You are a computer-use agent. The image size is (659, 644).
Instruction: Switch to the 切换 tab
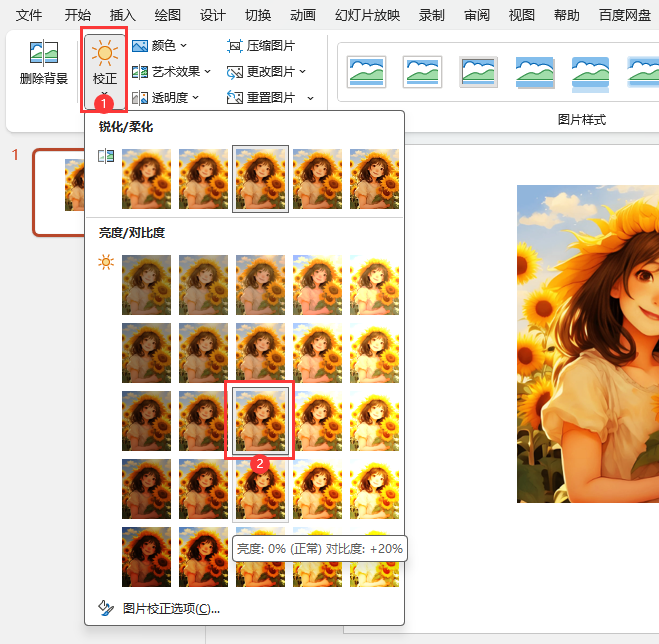(x=258, y=16)
